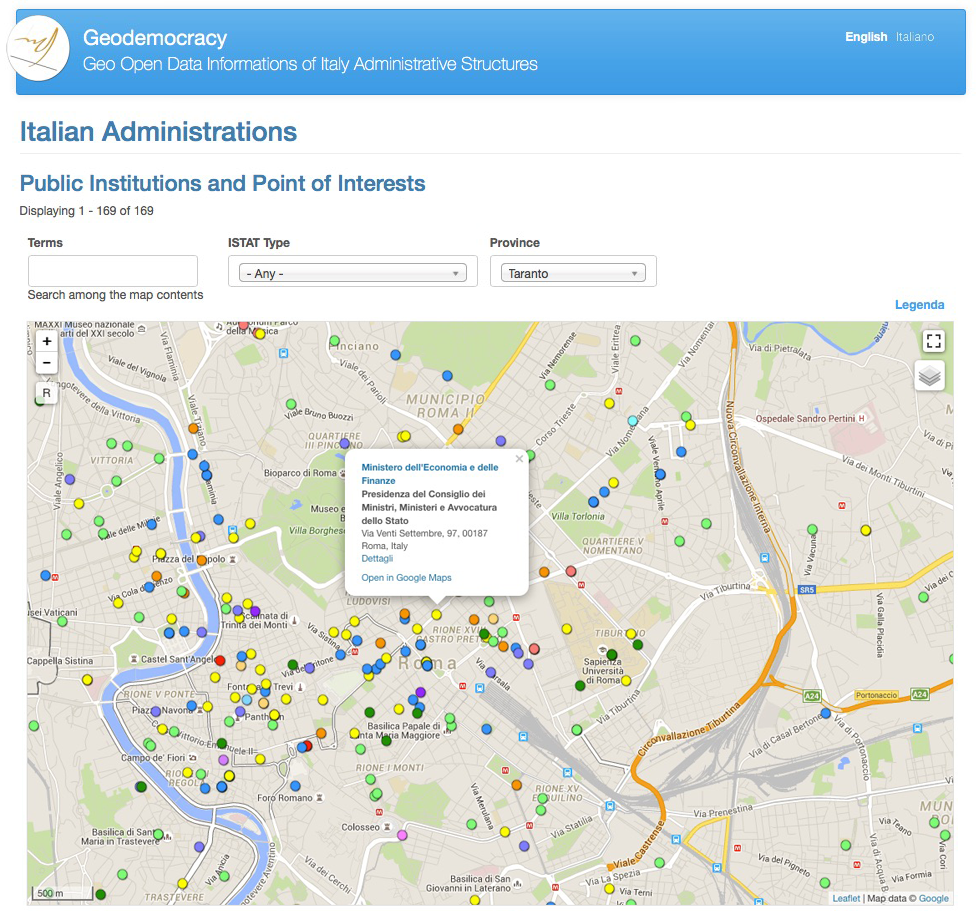Click the green marker near Pinciano label
The image size is (979, 916).
pyautogui.click(x=335, y=341)
